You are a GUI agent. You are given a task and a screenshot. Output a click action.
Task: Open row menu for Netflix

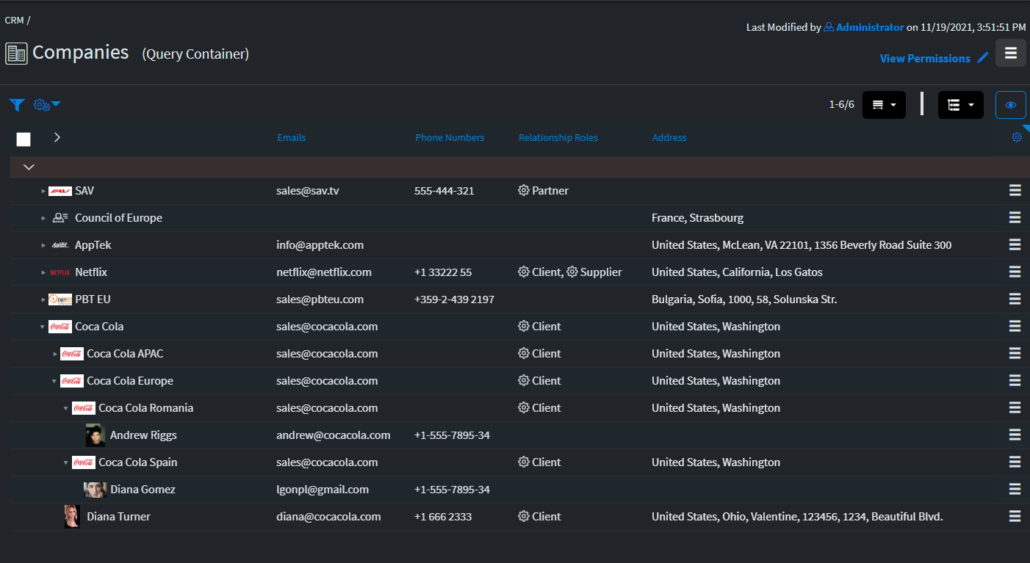coord(1015,272)
